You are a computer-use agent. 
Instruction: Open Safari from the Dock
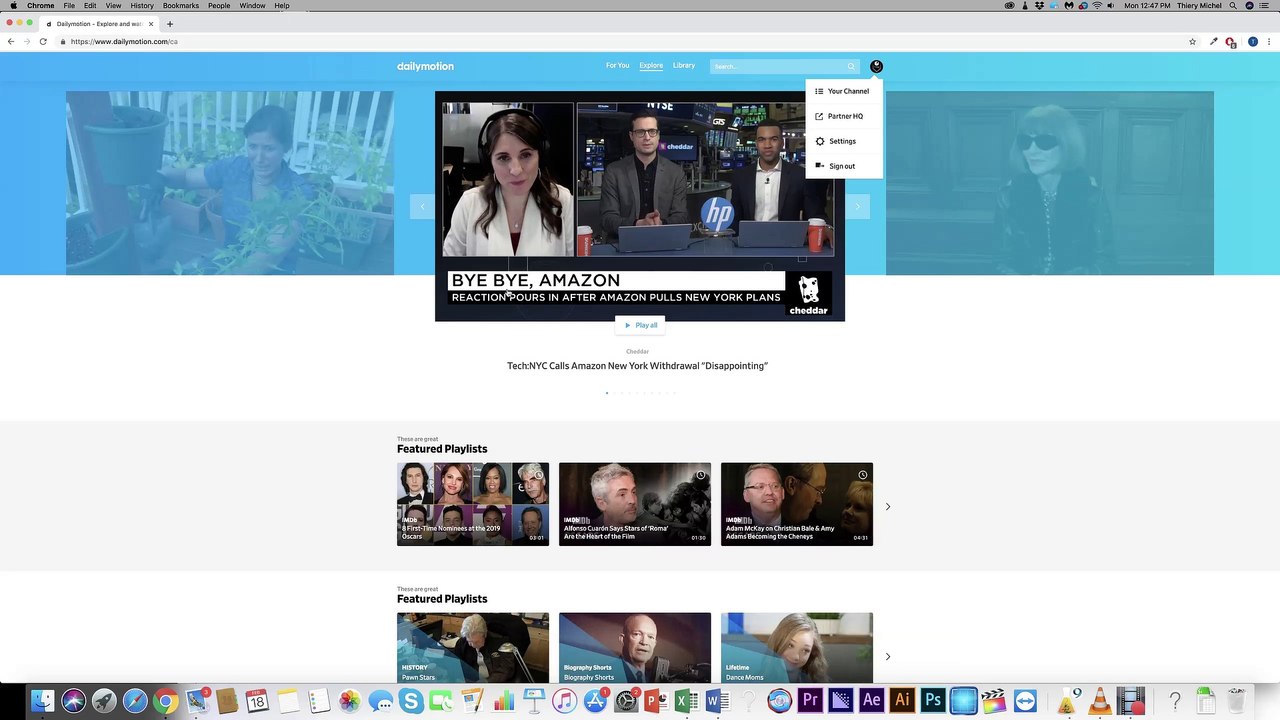pyautogui.click(x=135, y=701)
